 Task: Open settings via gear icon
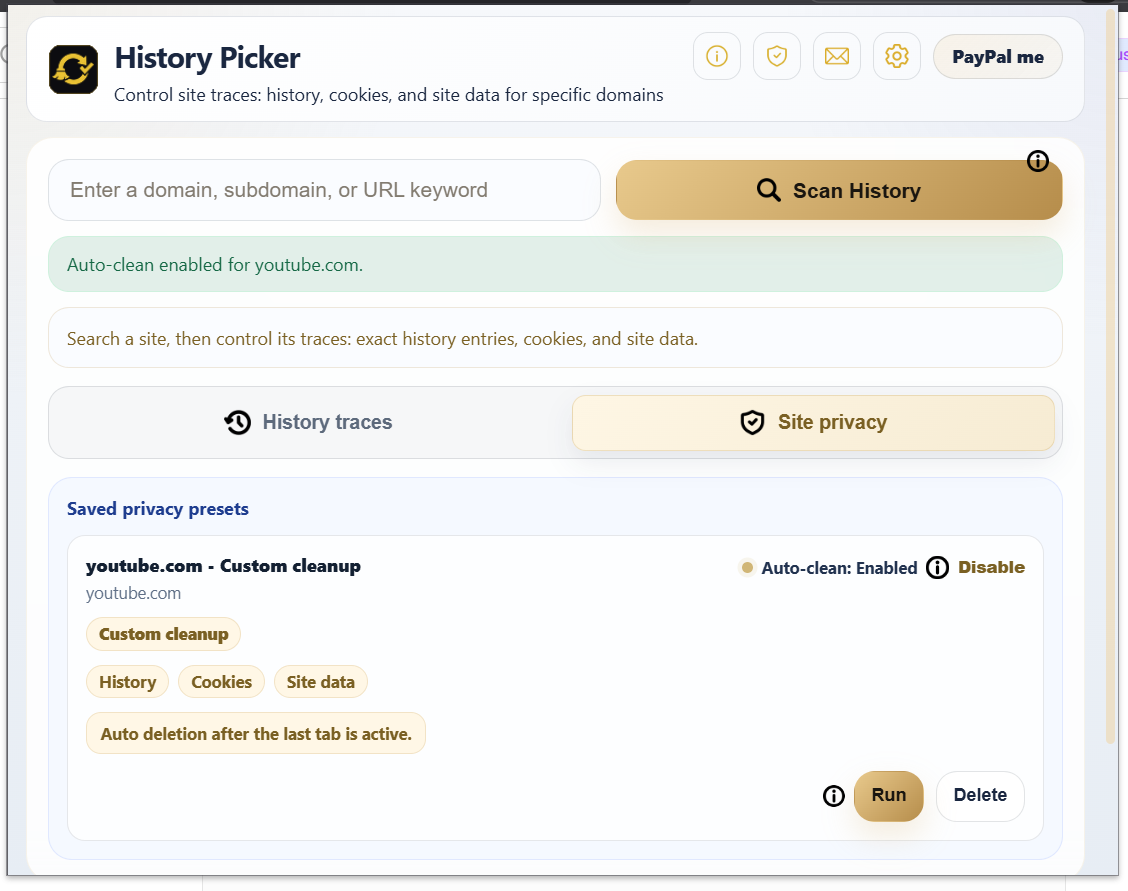[896, 56]
